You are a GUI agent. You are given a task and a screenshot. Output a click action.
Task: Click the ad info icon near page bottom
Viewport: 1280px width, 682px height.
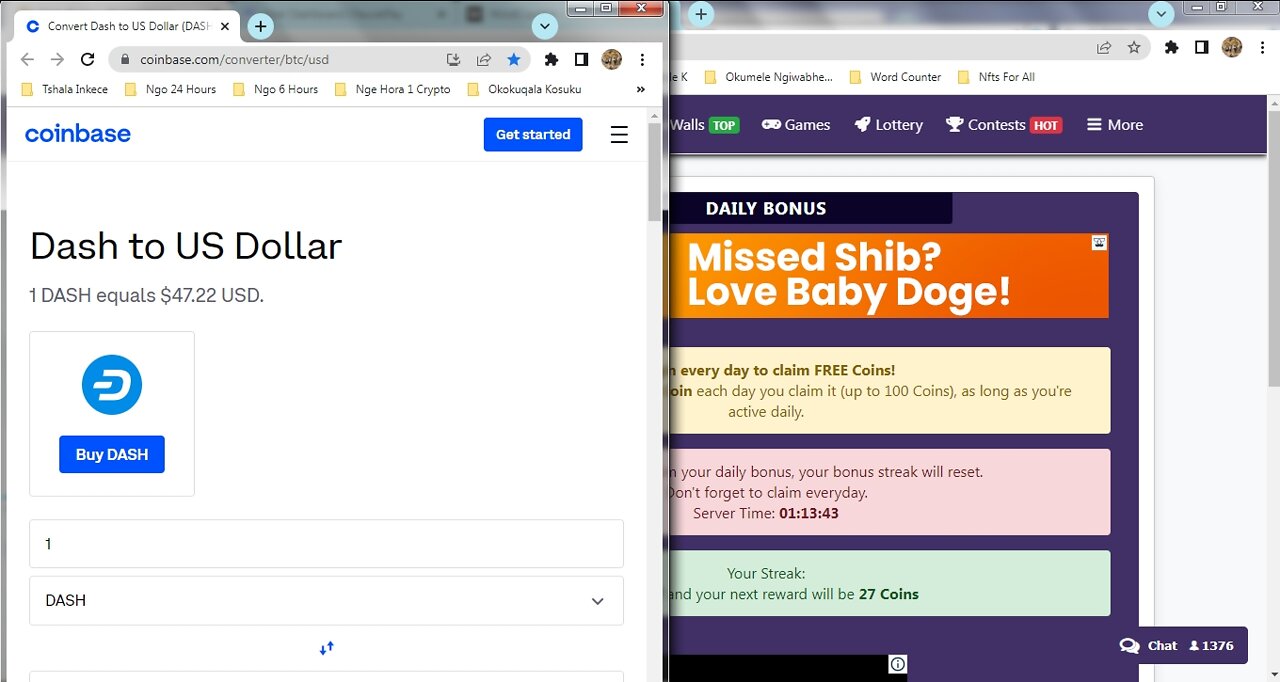pos(898,664)
